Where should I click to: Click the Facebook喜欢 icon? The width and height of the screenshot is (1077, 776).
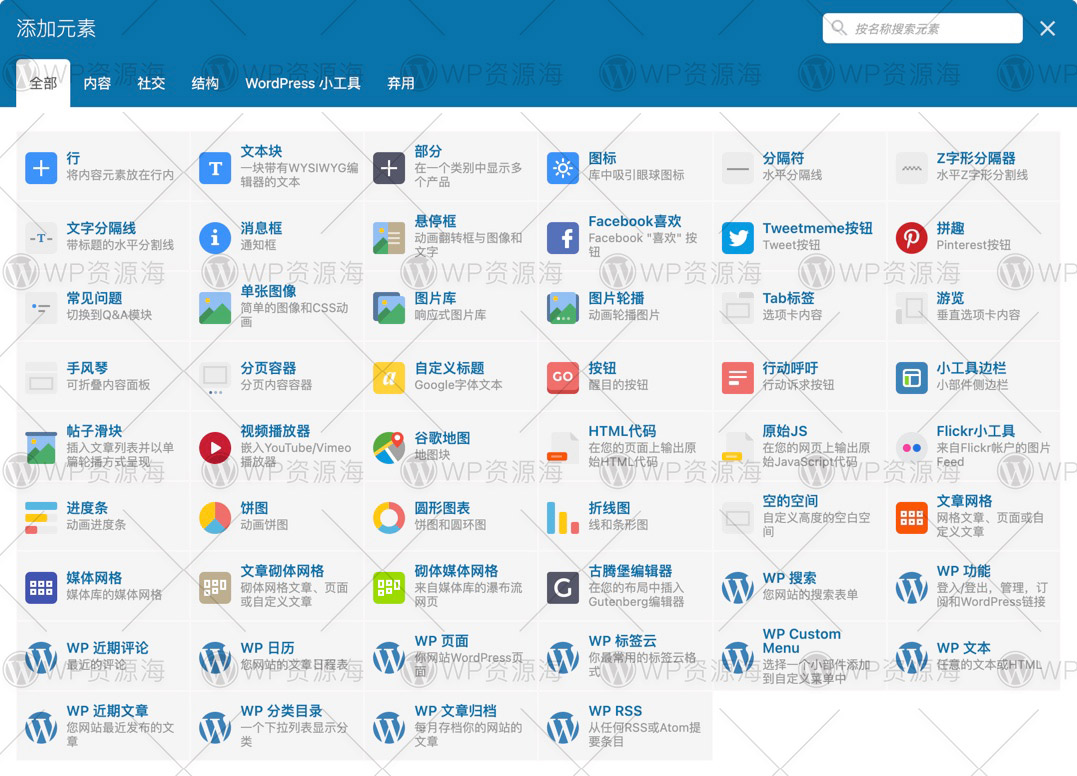(563, 238)
